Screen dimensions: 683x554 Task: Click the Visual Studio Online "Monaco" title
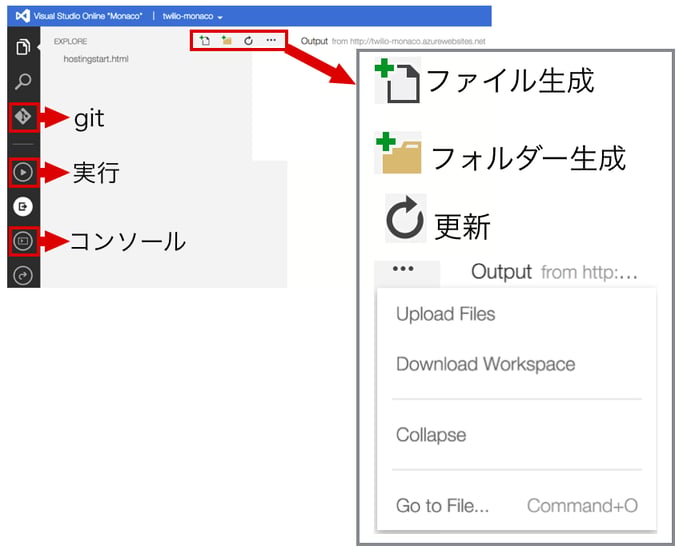(x=88, y=16)
